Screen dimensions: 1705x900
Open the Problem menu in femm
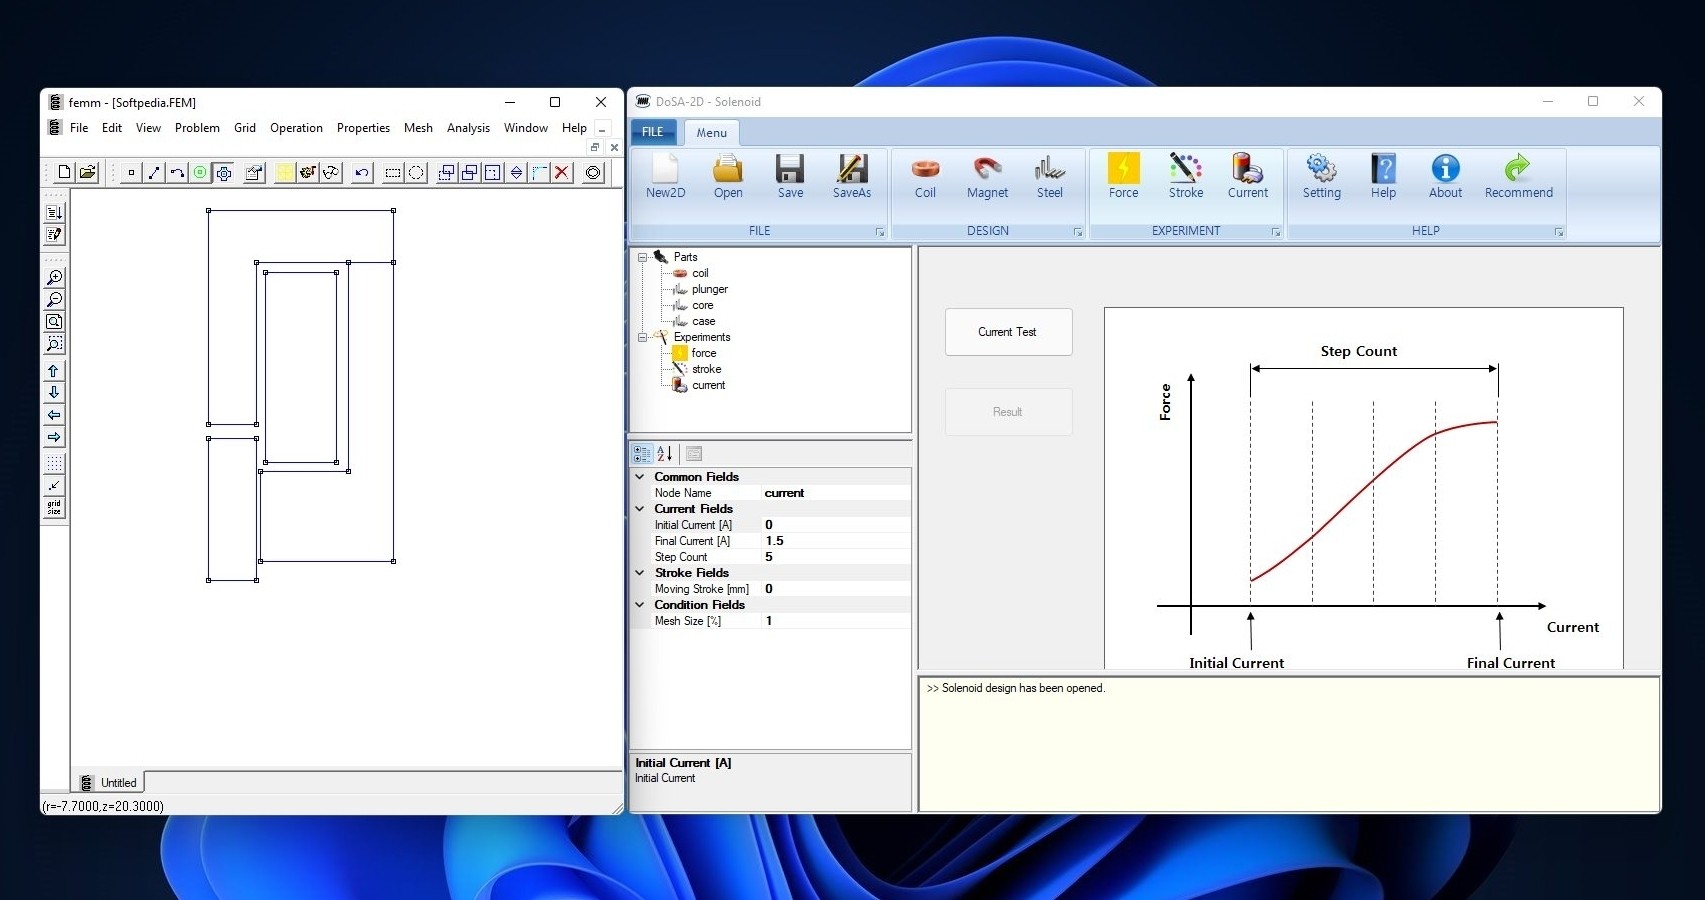point(197,128)
